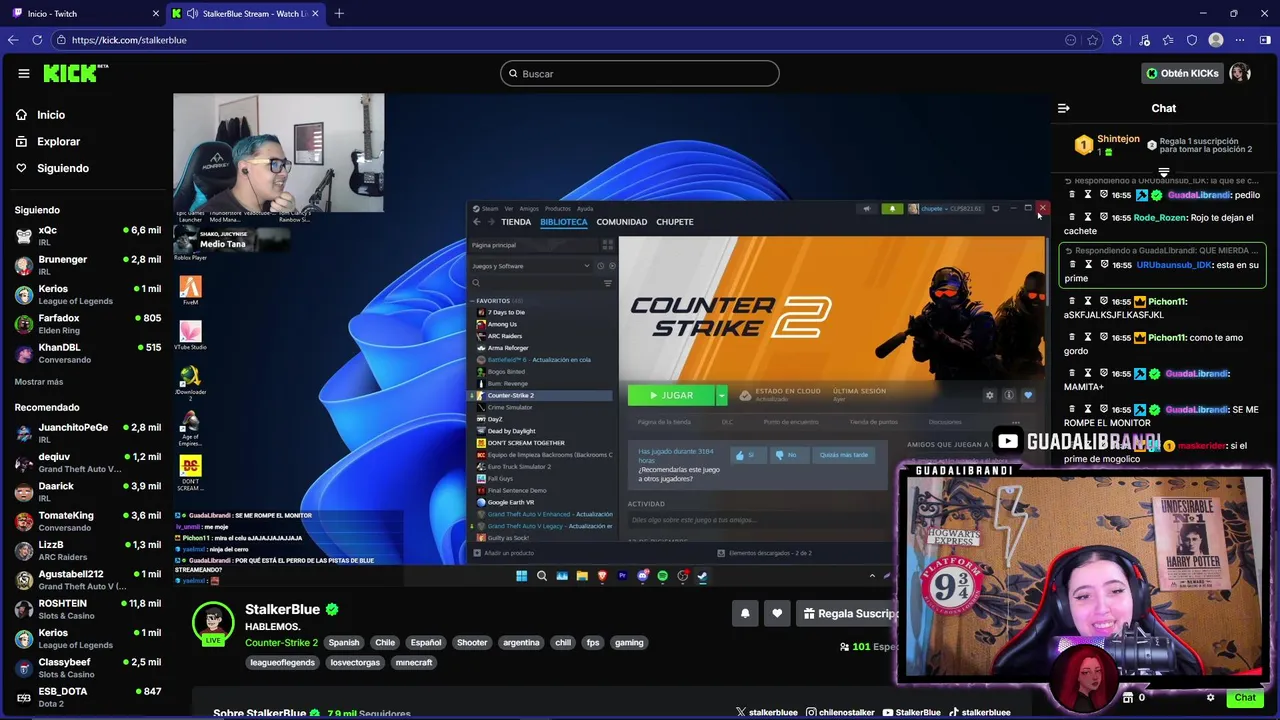Screen dimensions: 1280x720
Task: Focus the Buscar search field
Action: pos(640,73)
